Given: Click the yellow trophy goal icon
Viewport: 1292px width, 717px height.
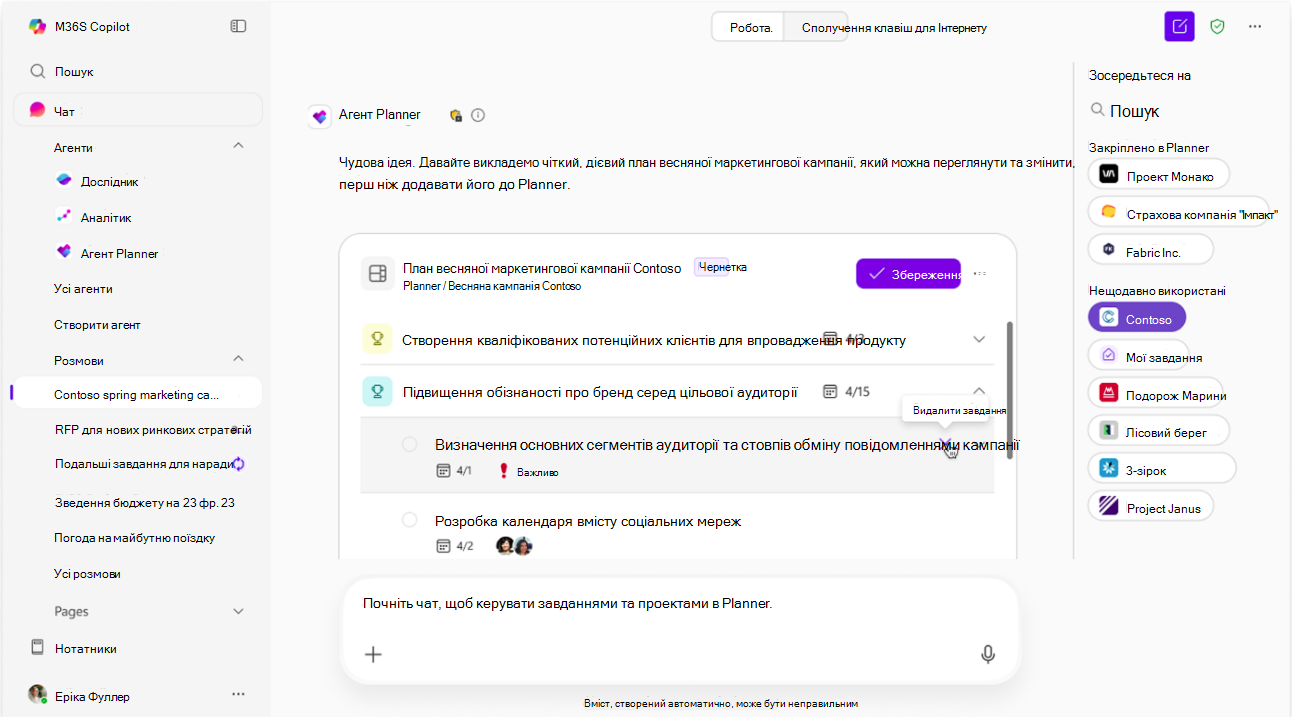Looking at the screenshot, I should pyautogui.click(x=378, y=339).
